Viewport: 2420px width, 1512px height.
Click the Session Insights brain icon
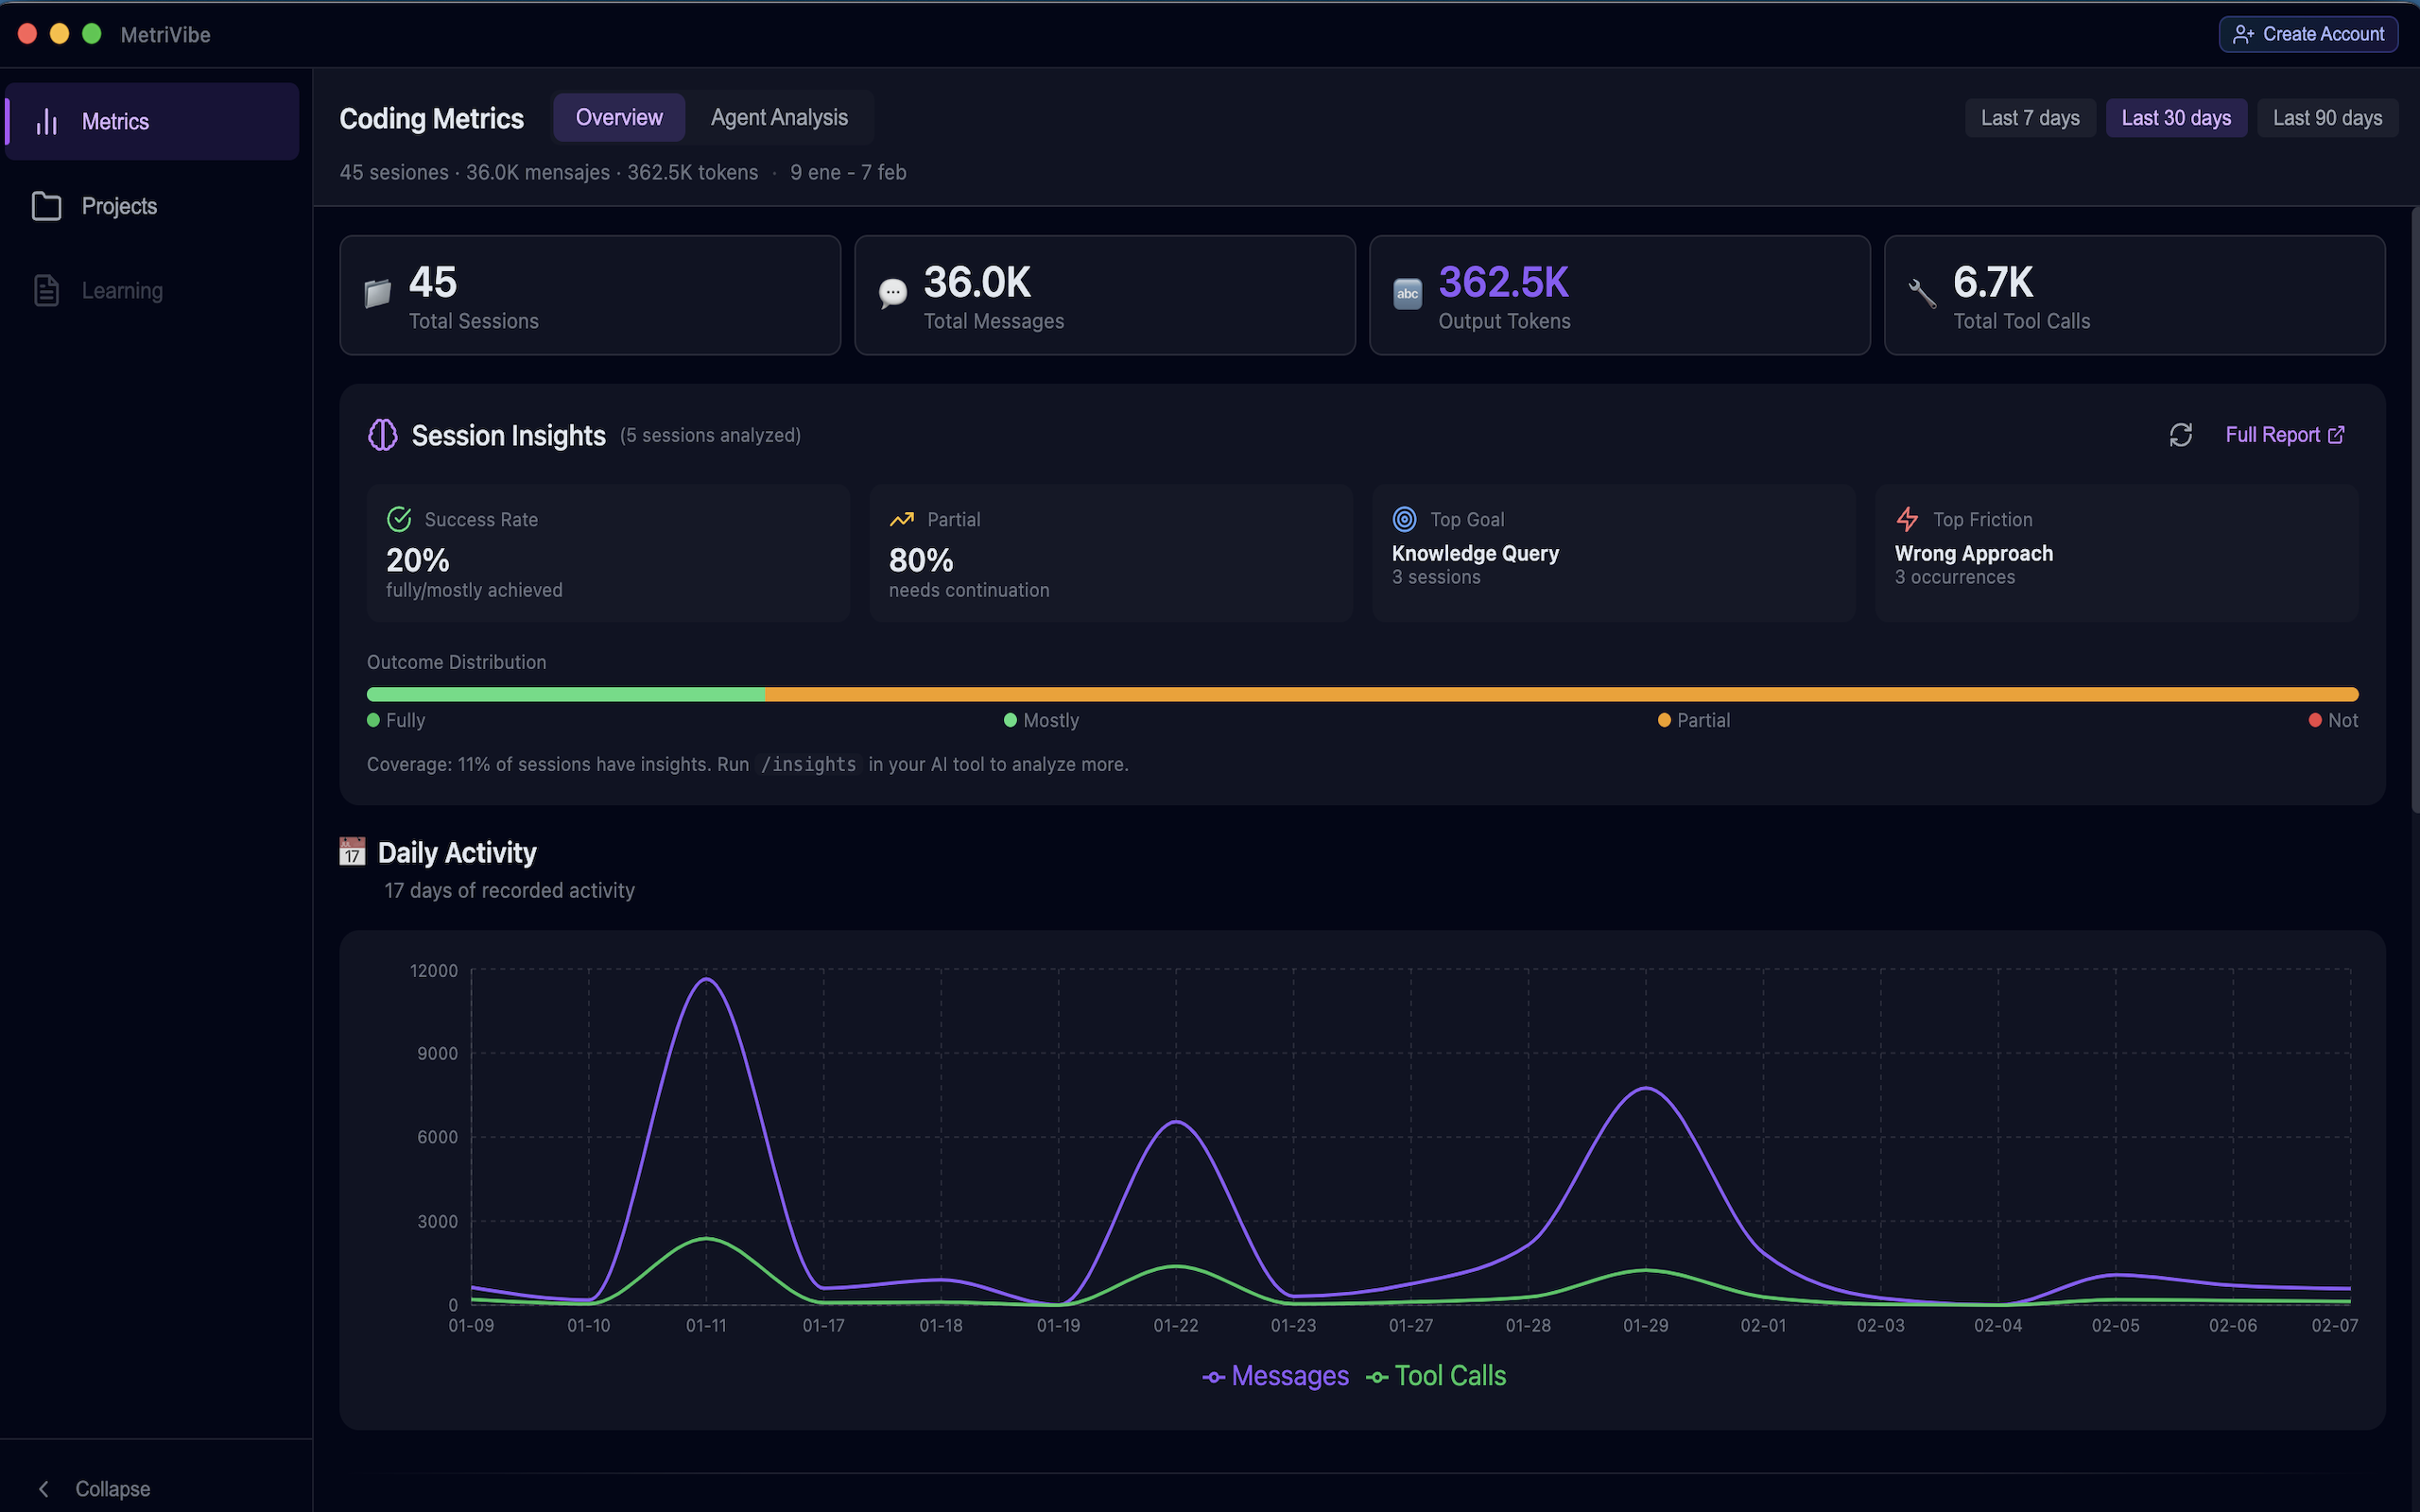click(382, 435)
